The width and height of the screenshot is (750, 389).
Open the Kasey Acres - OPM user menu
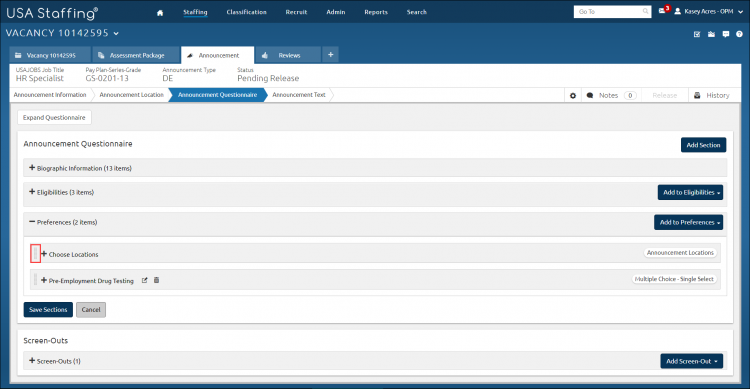[709, 11]
